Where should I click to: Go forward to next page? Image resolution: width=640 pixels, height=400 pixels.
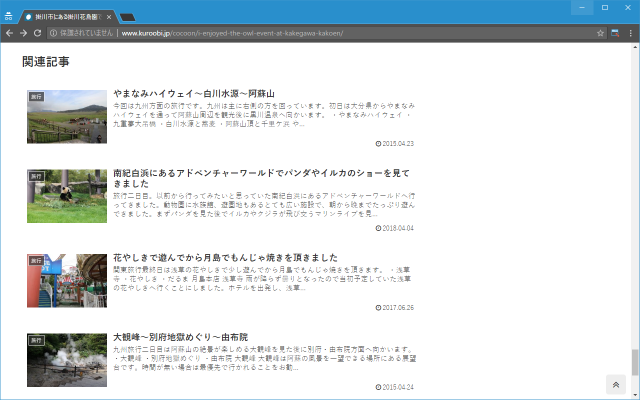23,33
